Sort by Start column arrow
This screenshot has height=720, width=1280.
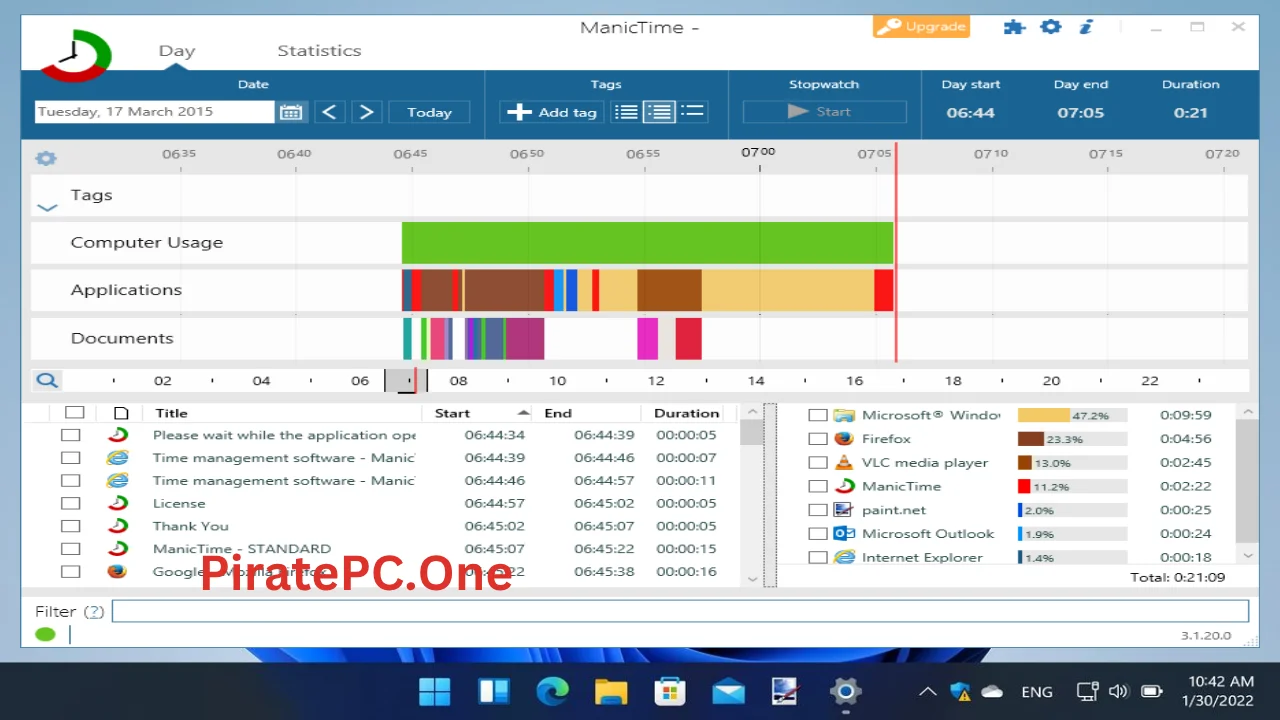pyautogui.click(x=523, y=413)
